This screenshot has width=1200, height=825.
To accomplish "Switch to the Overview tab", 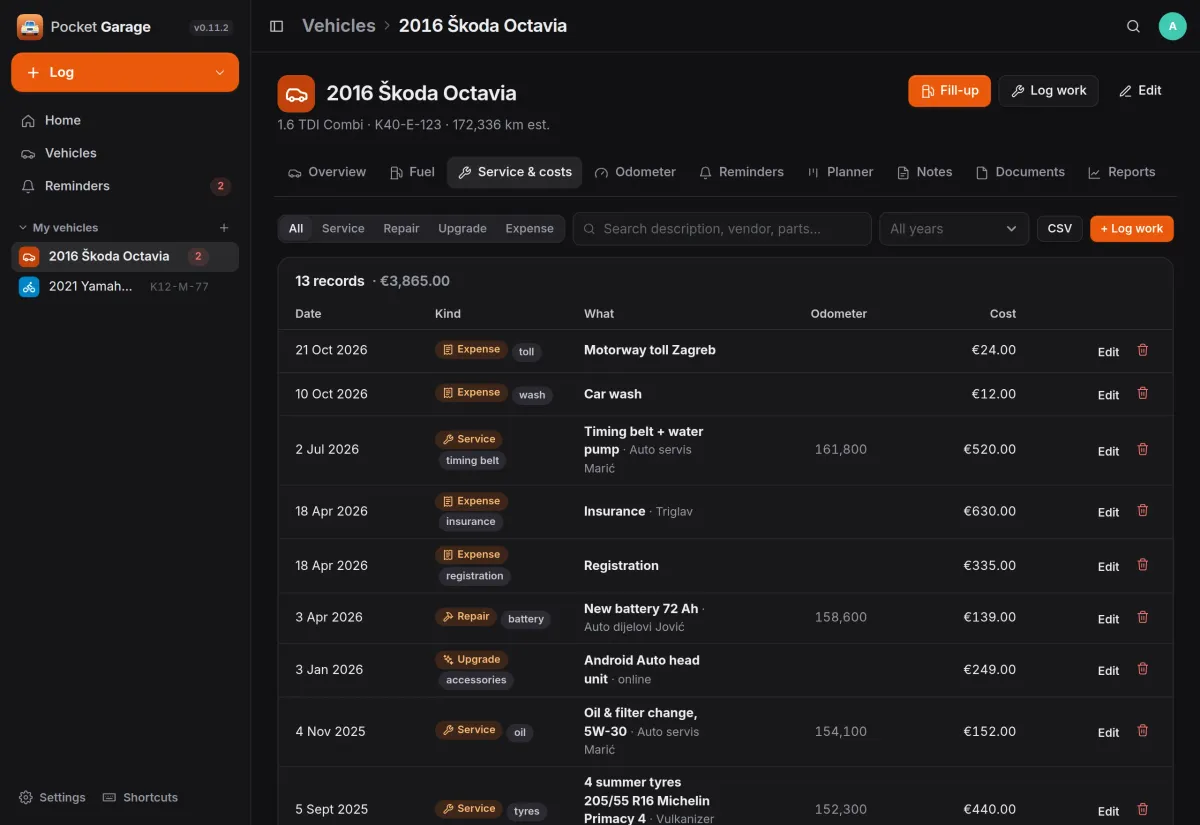I will tap(327, 172).
